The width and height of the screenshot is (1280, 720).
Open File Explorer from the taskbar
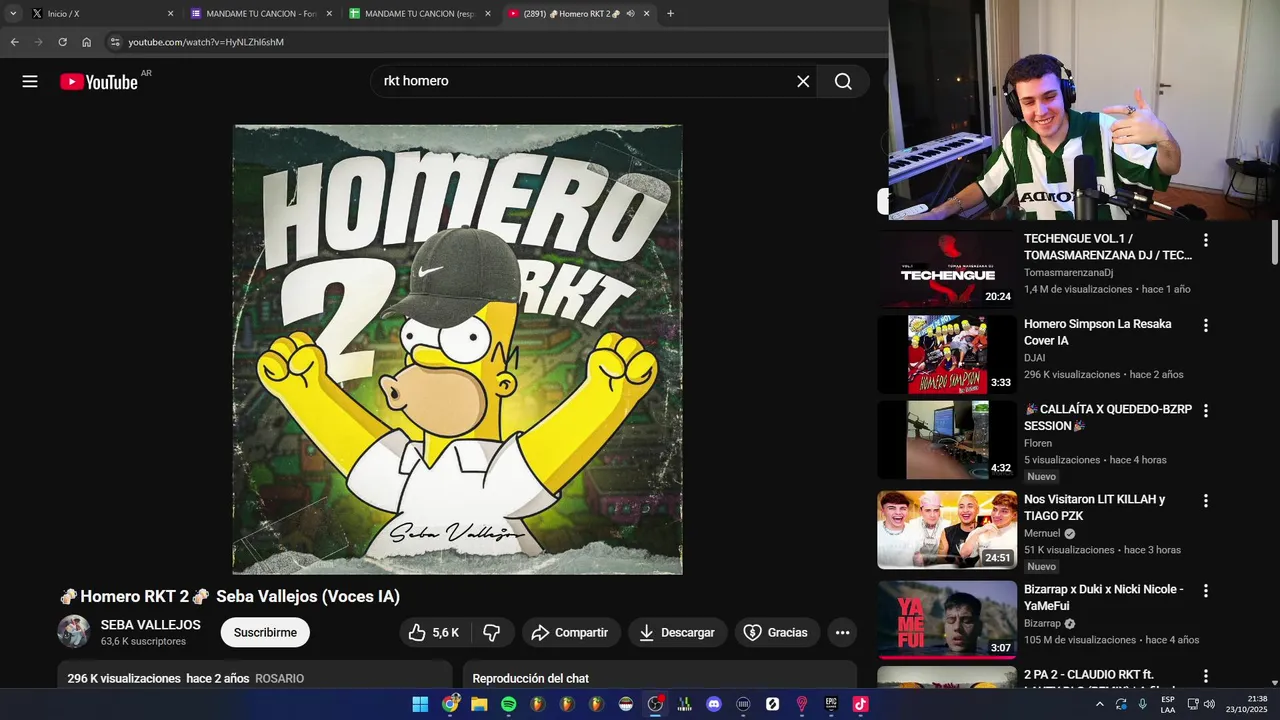[479, 704]
